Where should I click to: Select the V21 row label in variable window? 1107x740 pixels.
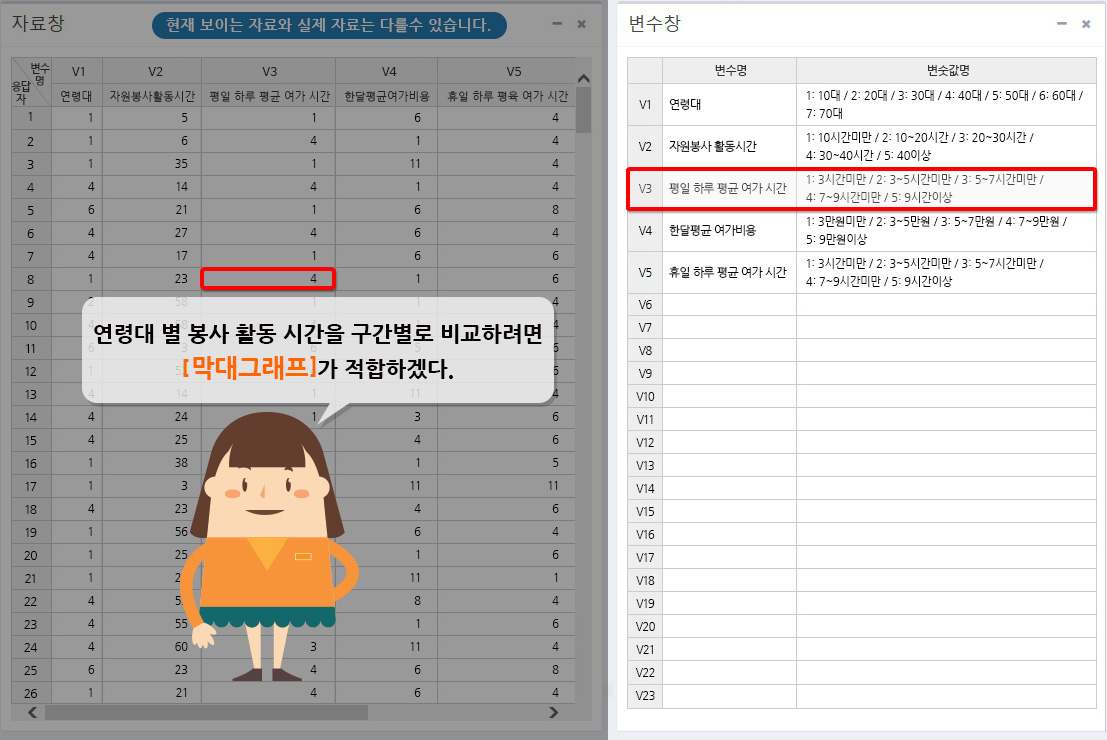[x=645, y=649]
